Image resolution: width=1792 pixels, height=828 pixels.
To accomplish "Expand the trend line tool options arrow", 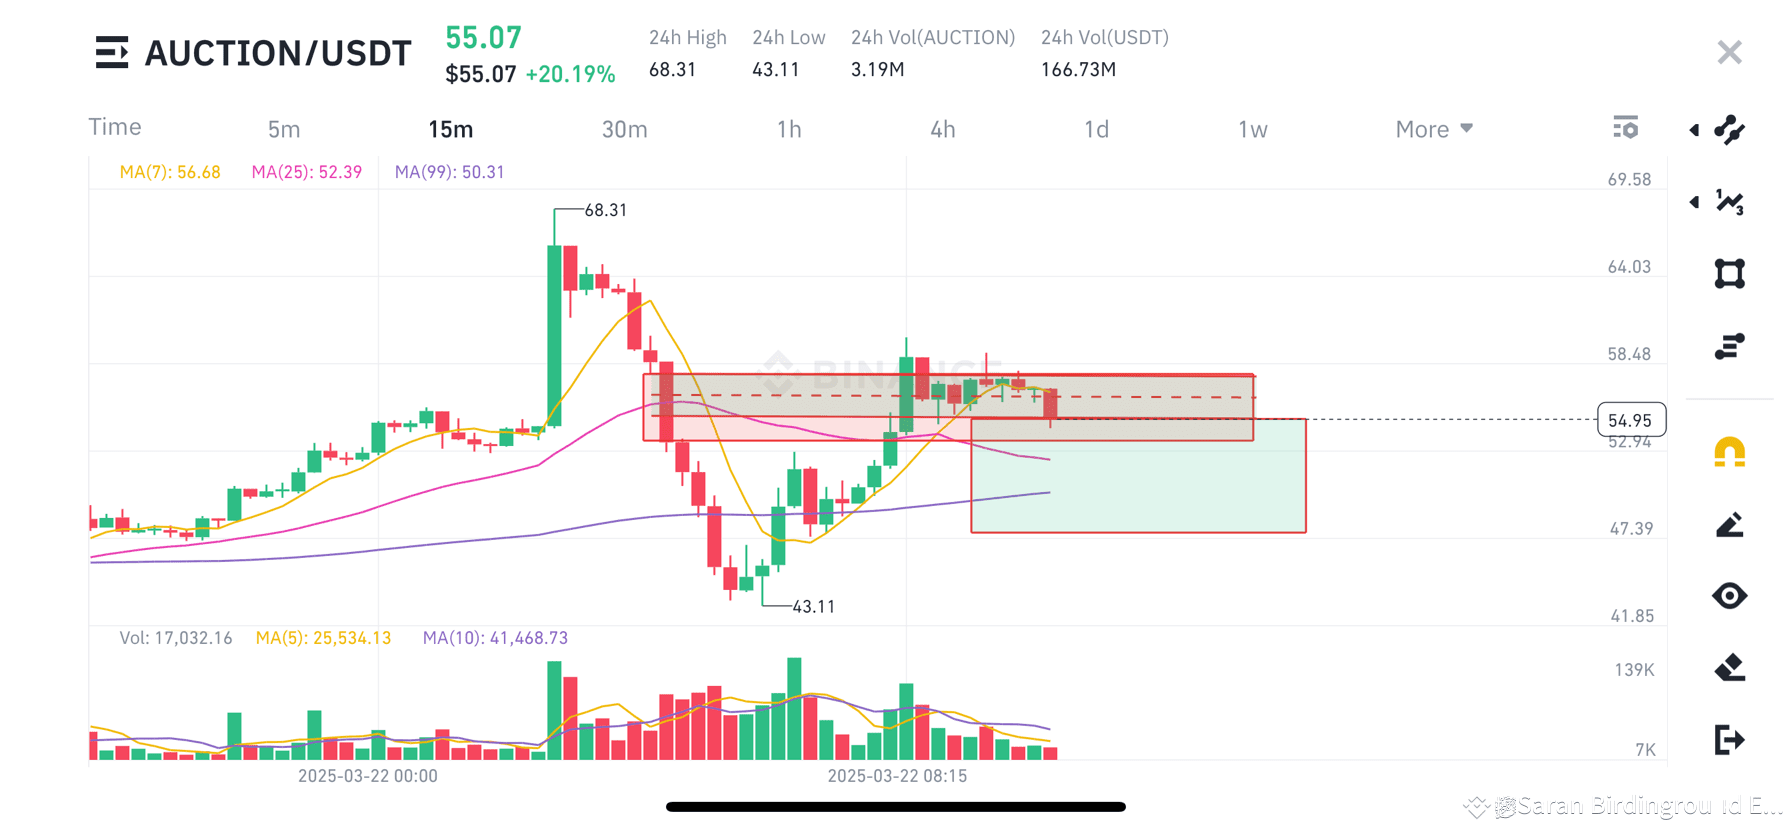I will coord(1694,130).
